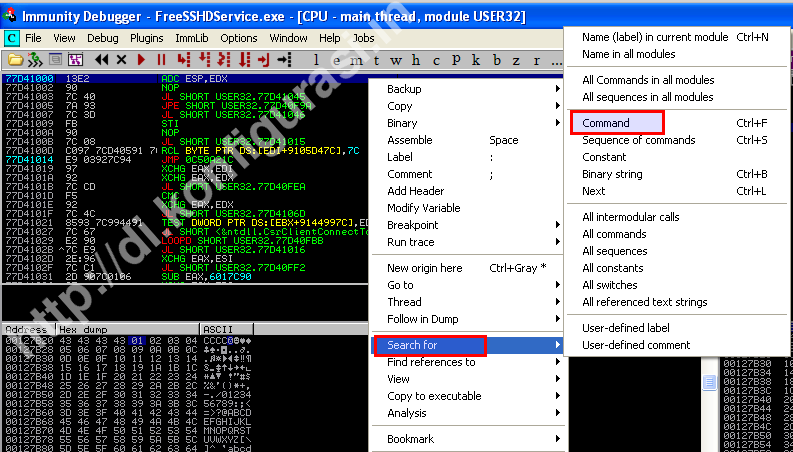Click the Step over red arrow icon
793x452 pixels.
click(204, 60)
